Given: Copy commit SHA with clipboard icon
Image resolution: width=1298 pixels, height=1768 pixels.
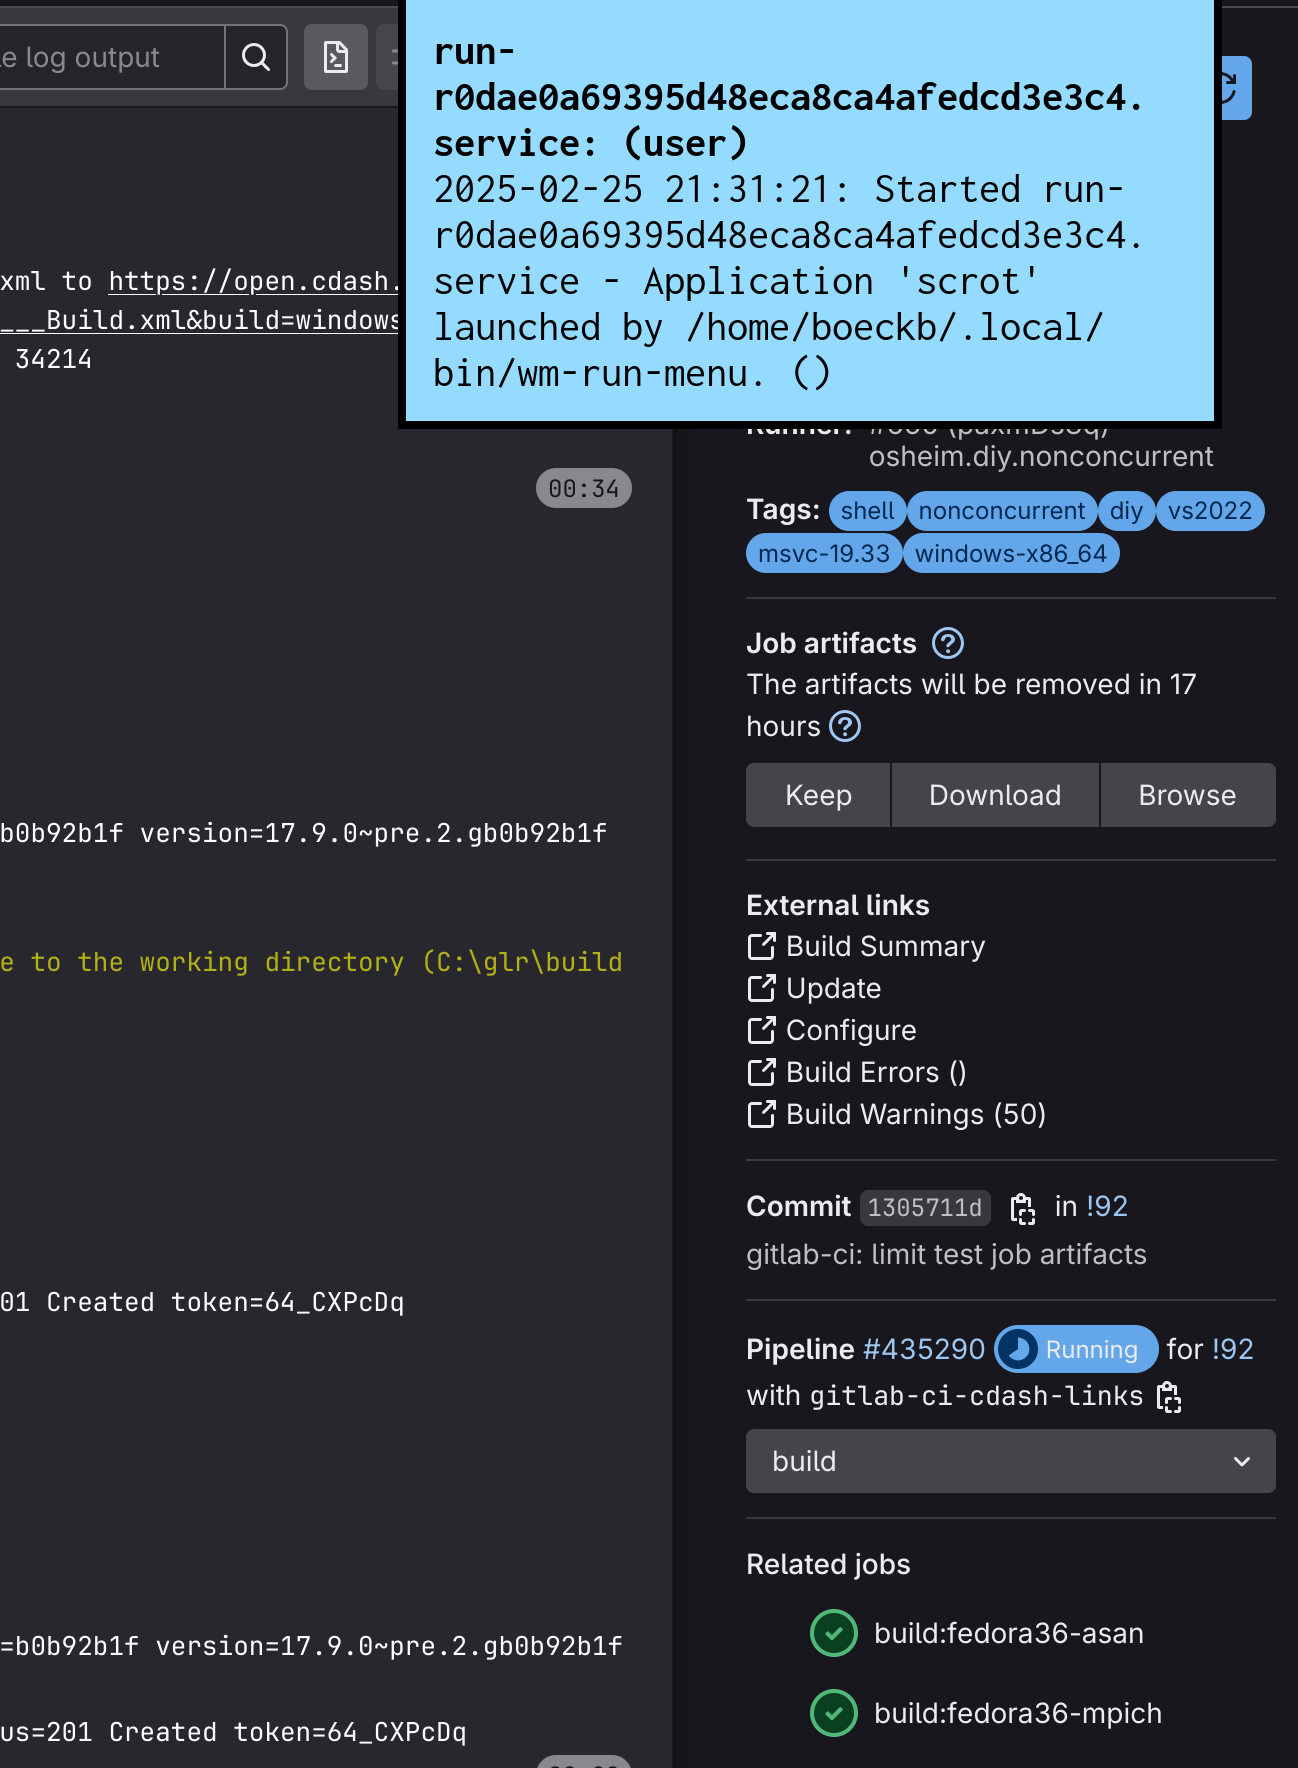Looking at the screenshot, I should click(1022, 1208).
